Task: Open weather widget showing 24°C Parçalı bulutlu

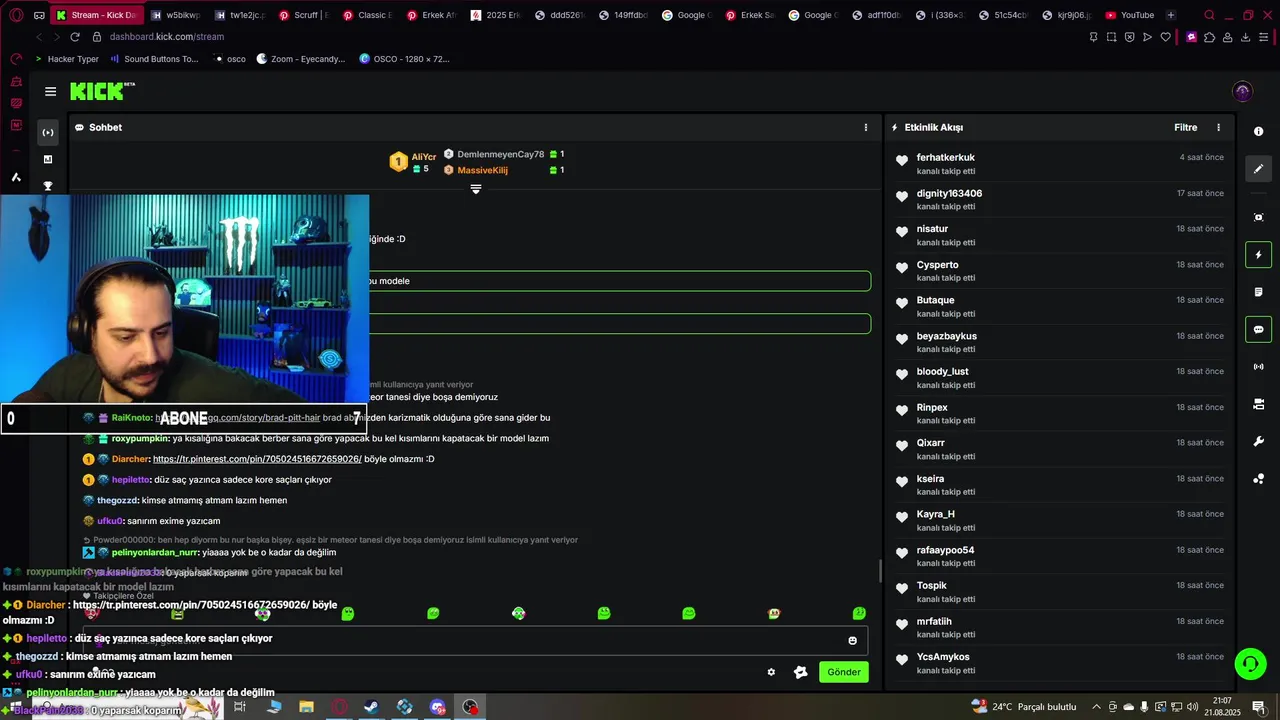Action: click(1023, 707)
